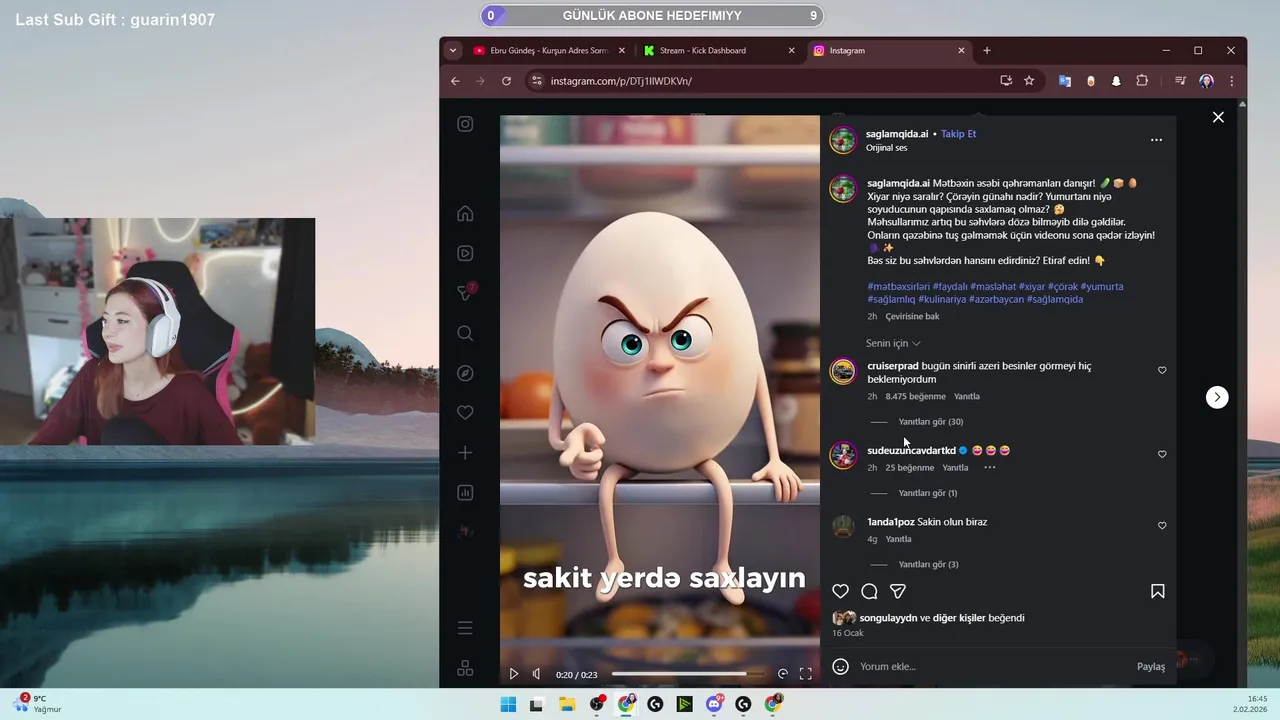Create a new post with plus icon
The image size is (1280, 720).
(x=465, y=453)
